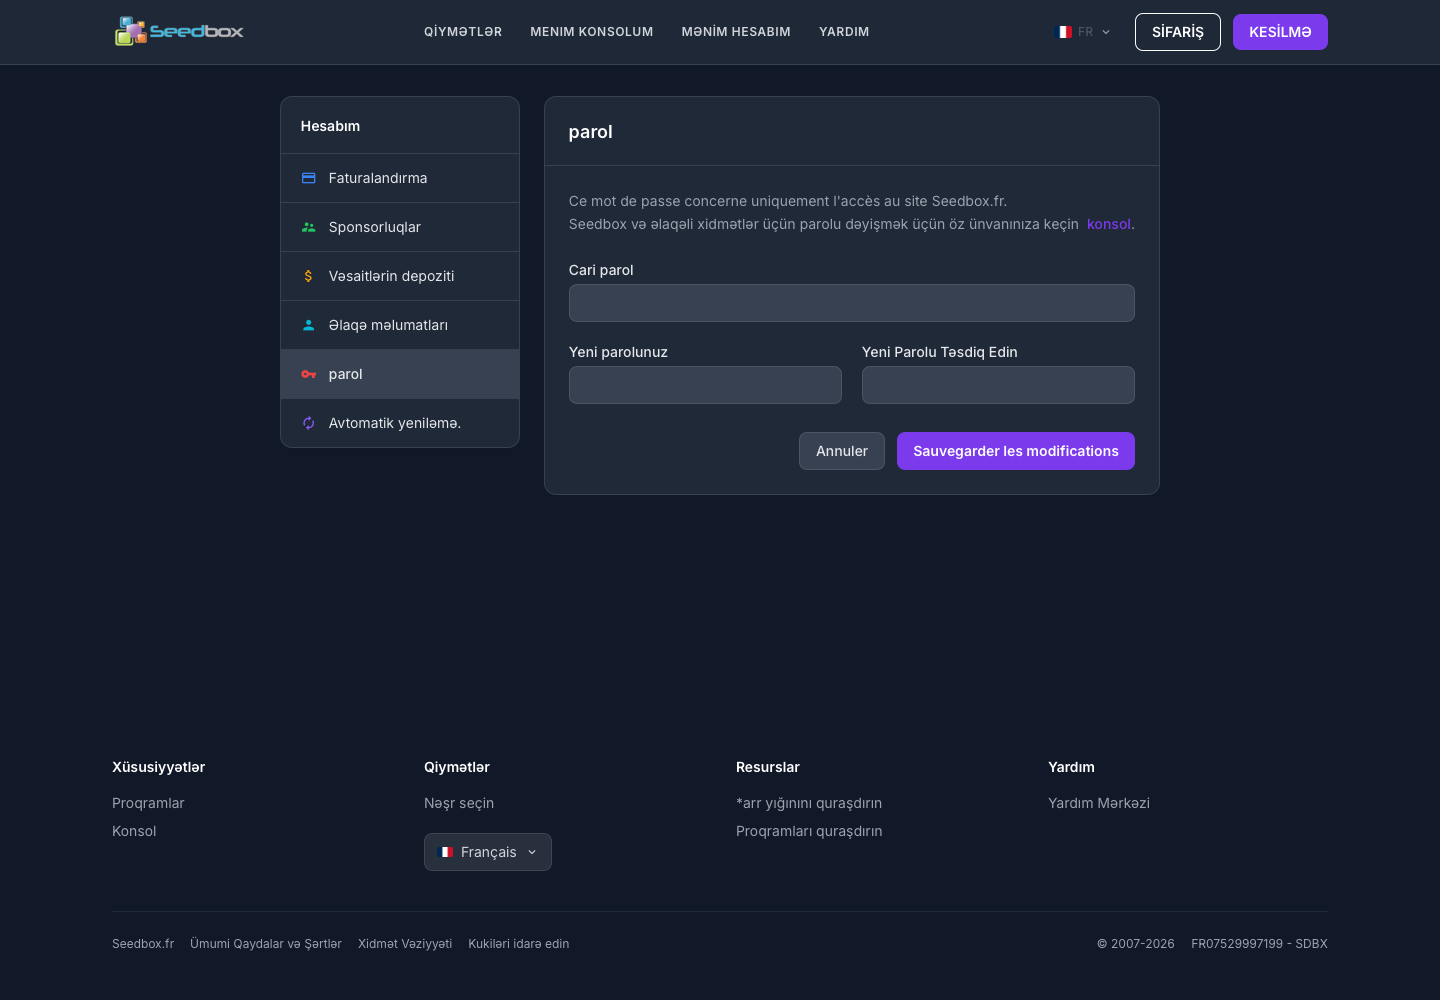Click the Xüsusiyyətlər footer heading

(158, 767)
